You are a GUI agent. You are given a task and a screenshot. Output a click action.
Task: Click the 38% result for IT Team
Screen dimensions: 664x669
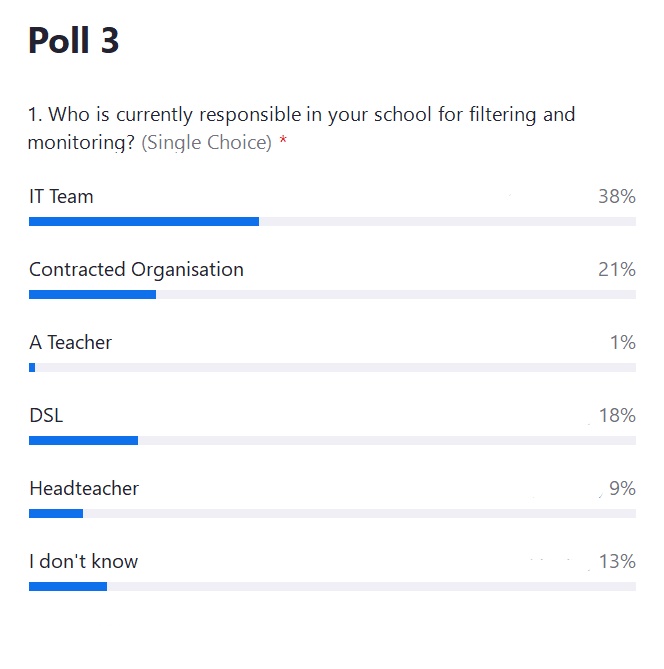(617, 197)
